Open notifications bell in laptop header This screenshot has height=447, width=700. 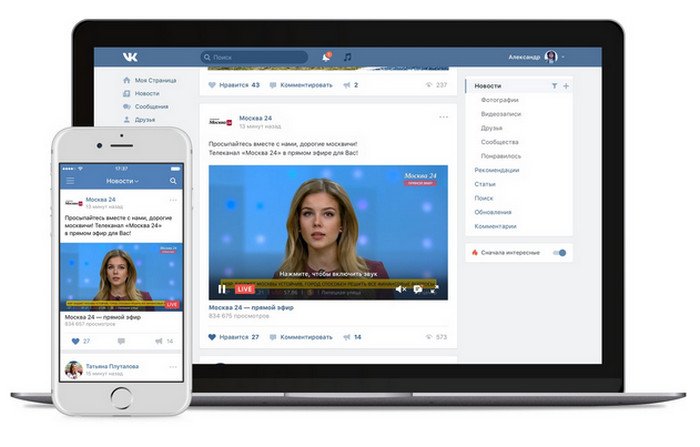click(x=326, y=57)
